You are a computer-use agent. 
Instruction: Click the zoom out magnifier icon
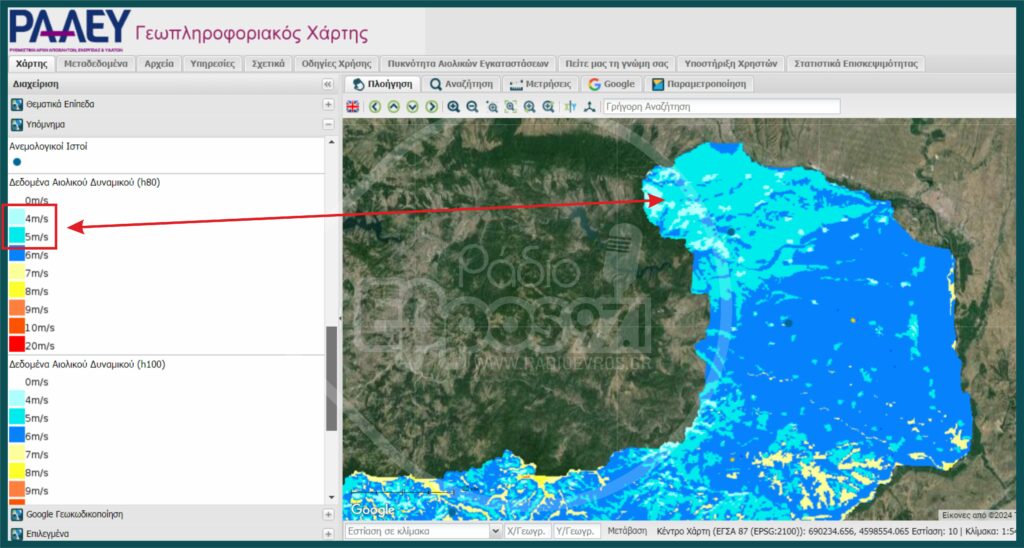coord(472,106)
